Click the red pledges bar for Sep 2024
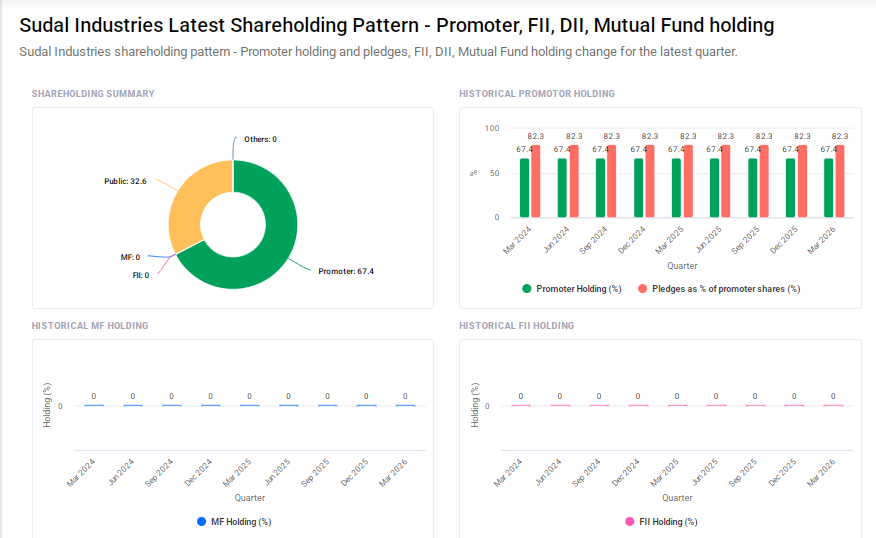Viewport: 876px width, 538px height. click(x=612, y=182)
